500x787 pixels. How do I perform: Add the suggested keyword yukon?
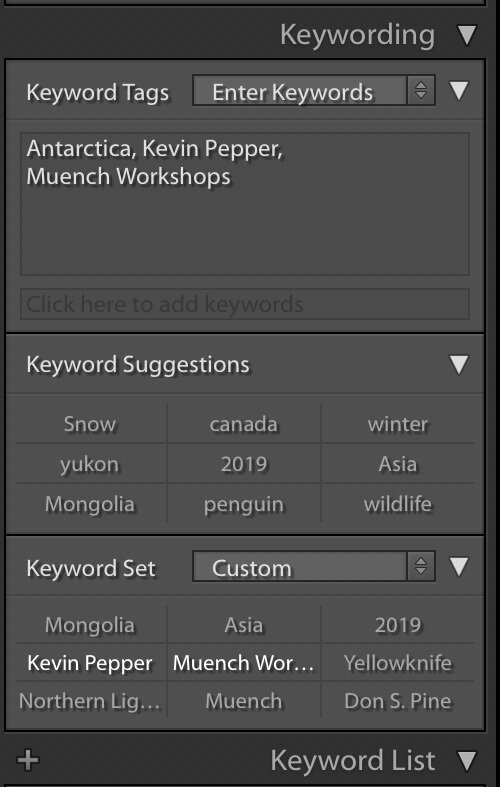tap(90, 464)
